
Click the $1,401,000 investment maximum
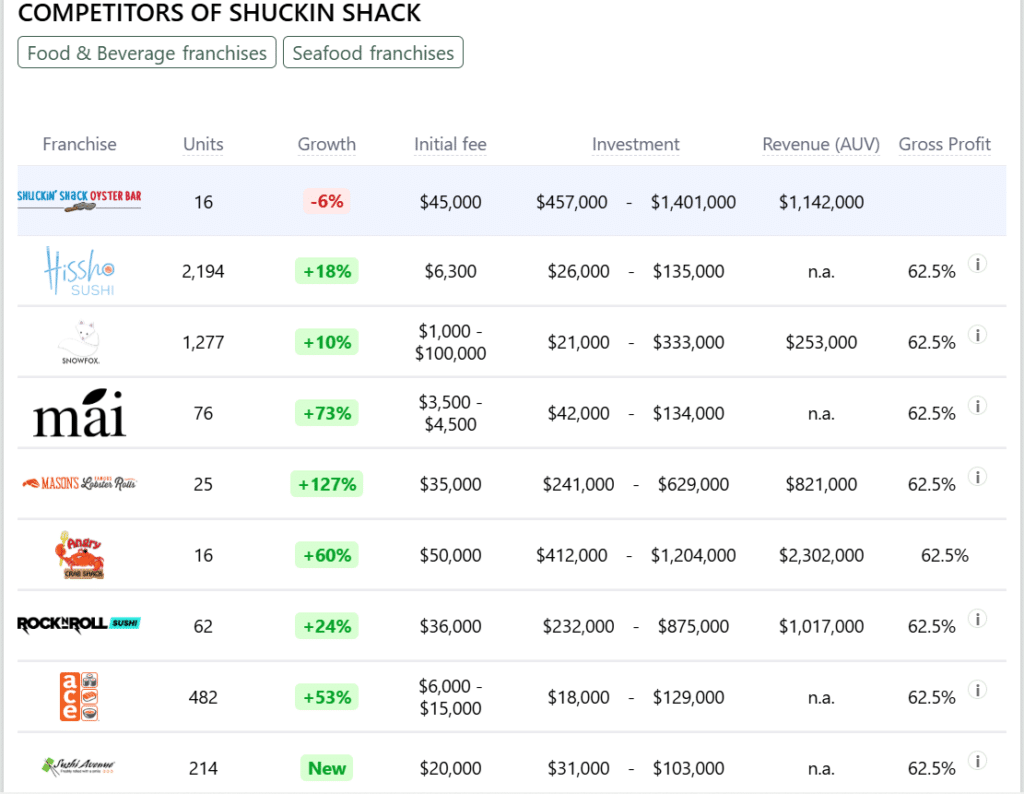point(693,202)
